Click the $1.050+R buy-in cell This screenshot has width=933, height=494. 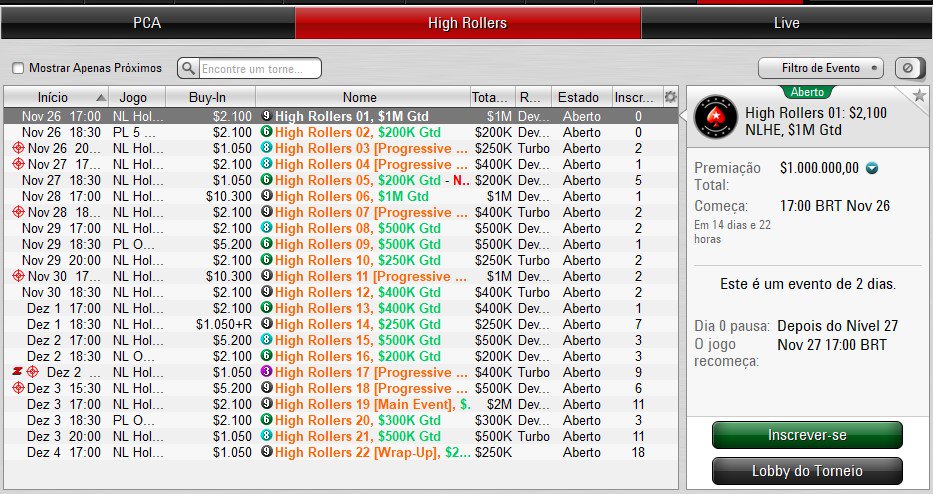click(x=224, y=324)
